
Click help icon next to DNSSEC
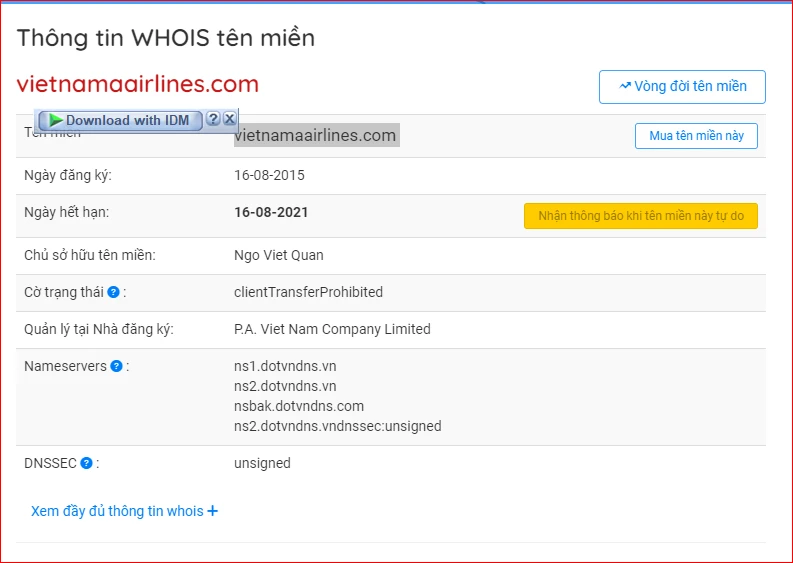(86, 463)
